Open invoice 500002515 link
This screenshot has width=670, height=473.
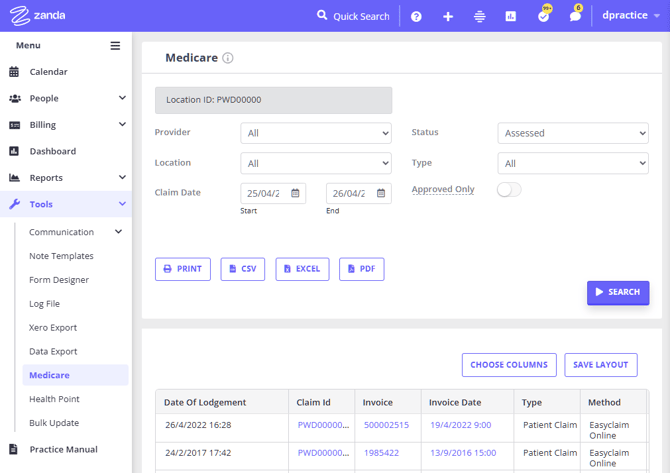click(385, 425)
